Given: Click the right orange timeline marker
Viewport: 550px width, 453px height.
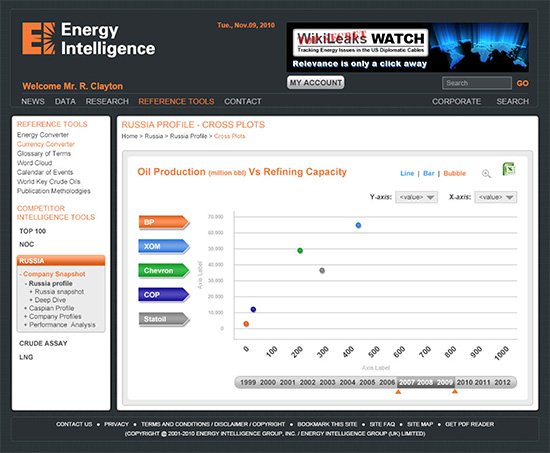Looking at the screenshot, I should (x=455, y=391).
